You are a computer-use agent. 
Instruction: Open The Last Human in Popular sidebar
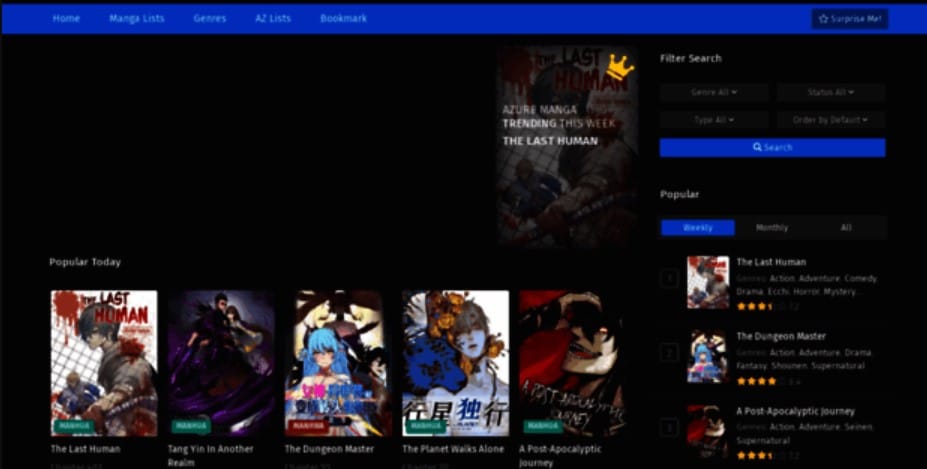coord(771,261)
